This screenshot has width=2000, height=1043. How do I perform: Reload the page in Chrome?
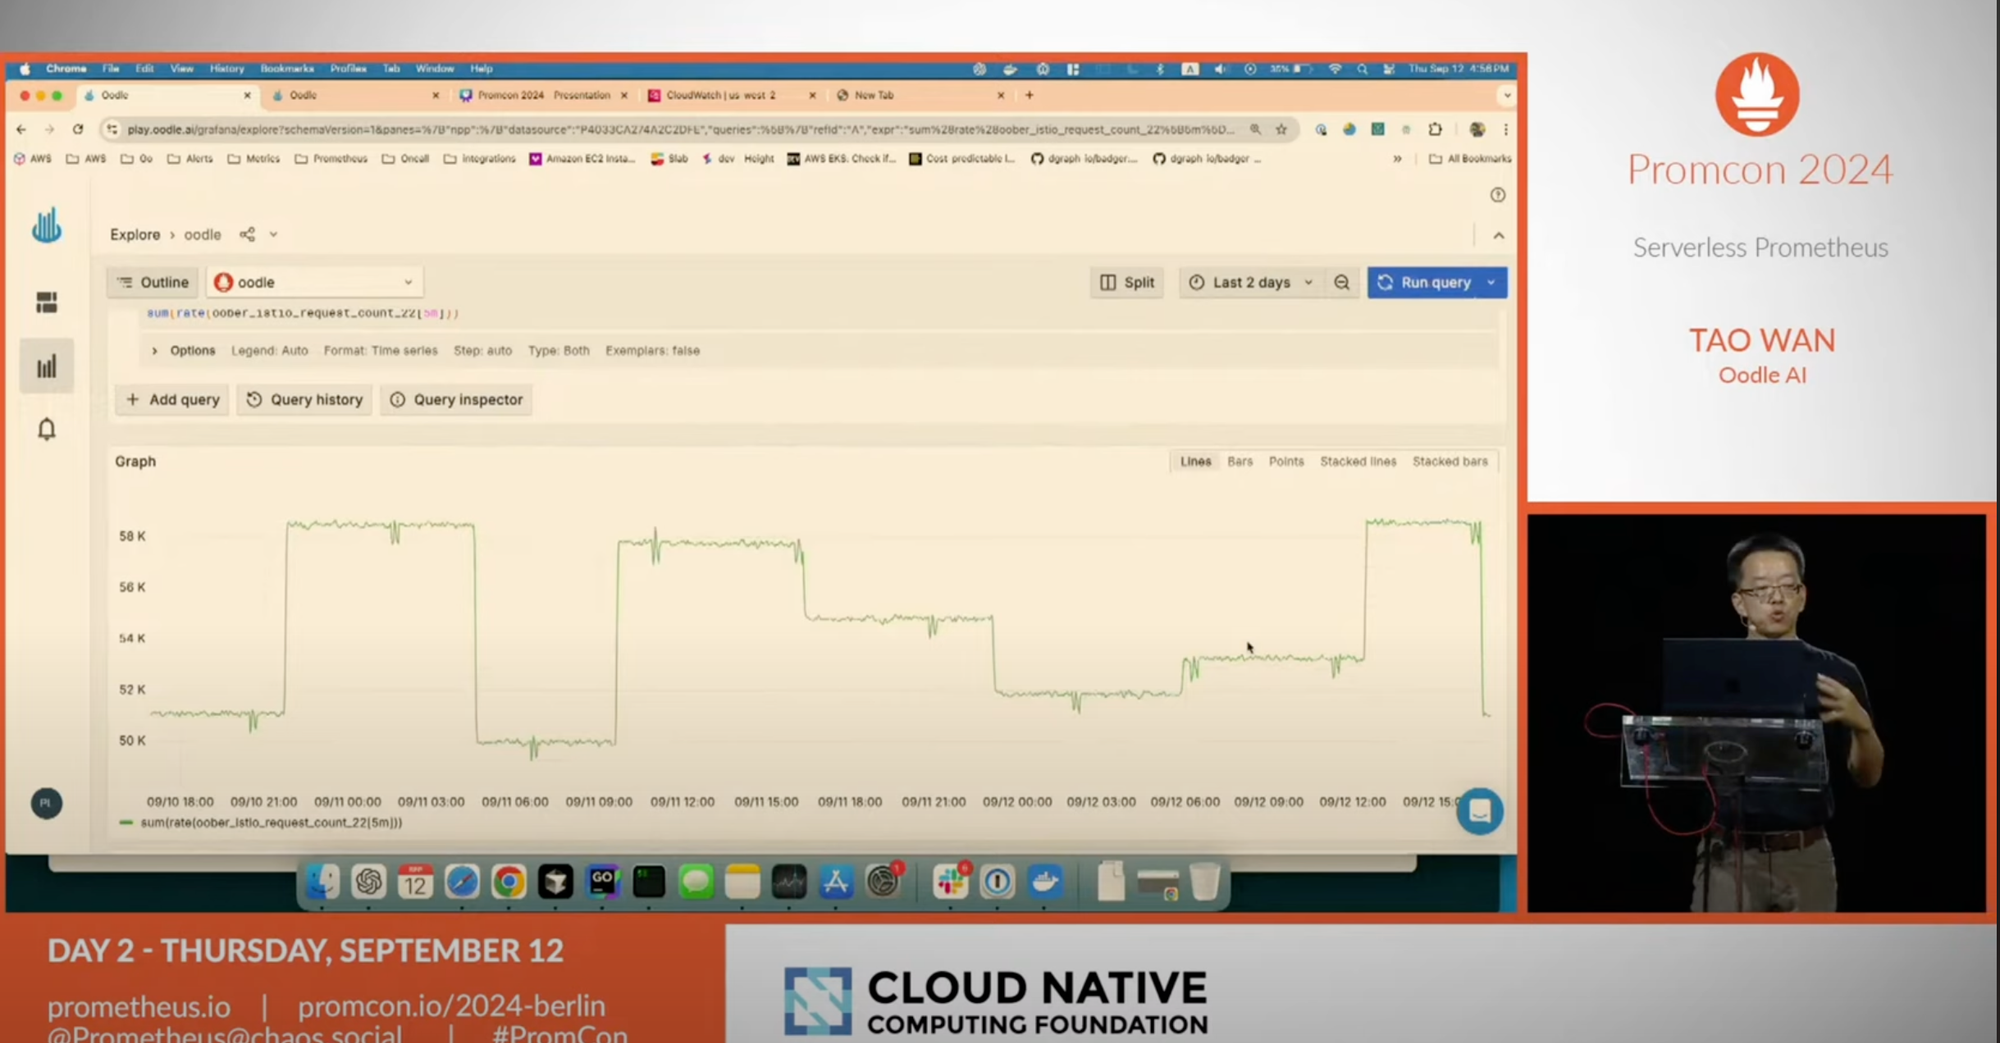[x=78, y=129]
